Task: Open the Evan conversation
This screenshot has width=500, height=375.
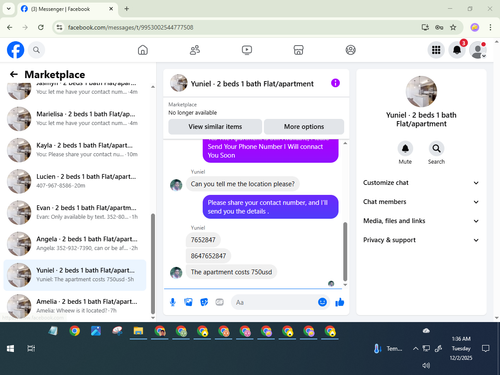Action: pos(75,212)
